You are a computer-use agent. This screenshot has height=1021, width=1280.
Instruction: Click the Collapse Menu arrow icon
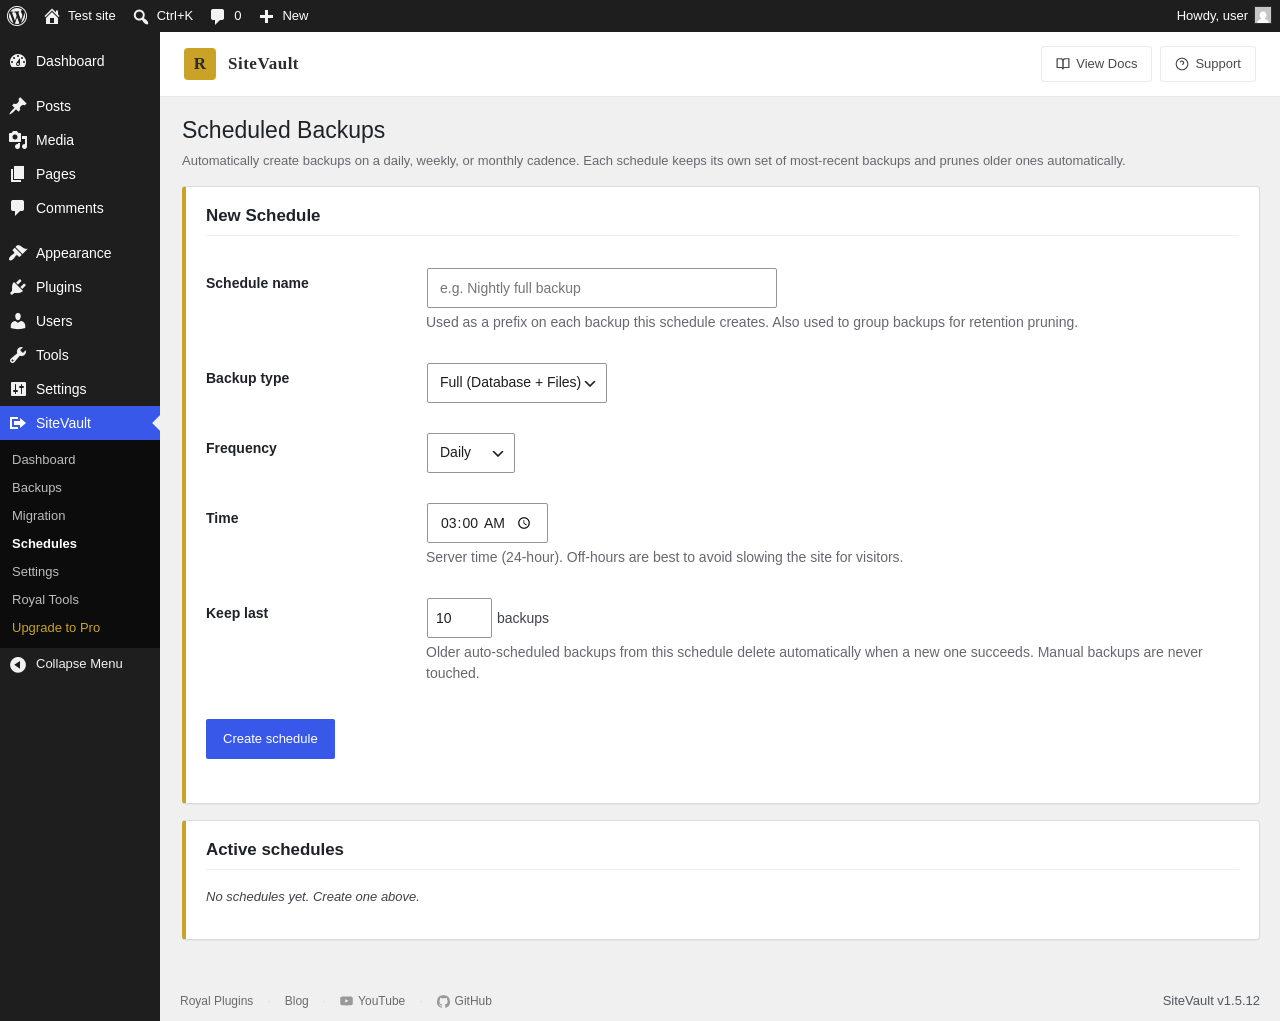[18, 664]
